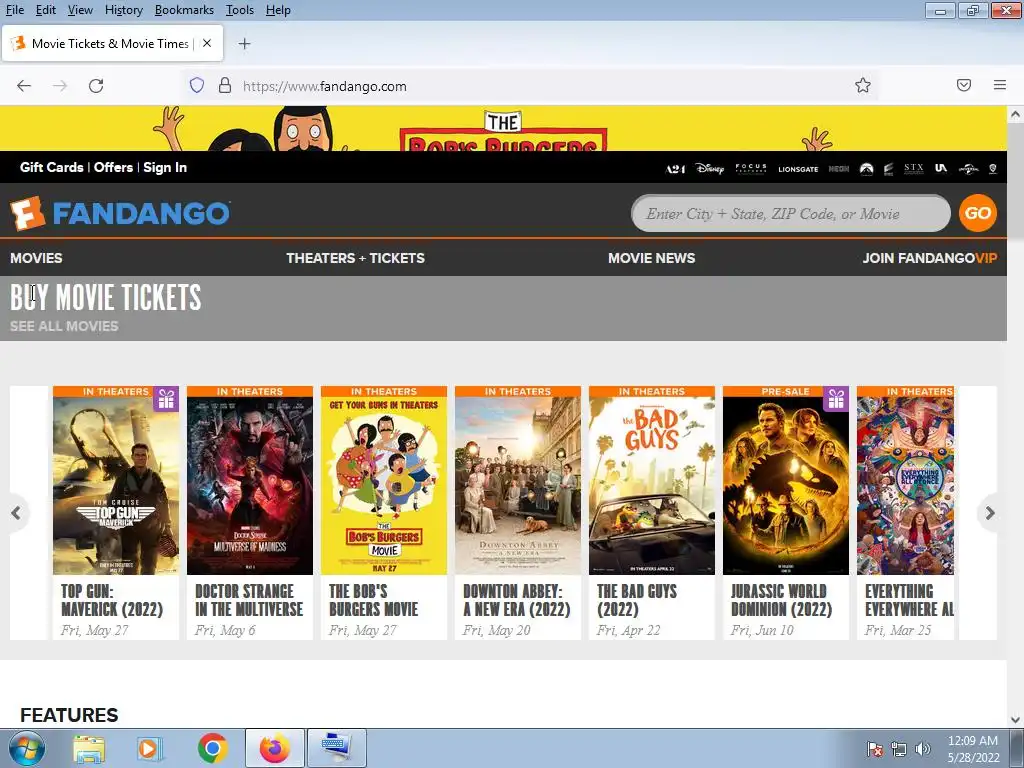Go back with the browser back arrow
Screen dimensions: 1024x768
[x=24, y=86]
